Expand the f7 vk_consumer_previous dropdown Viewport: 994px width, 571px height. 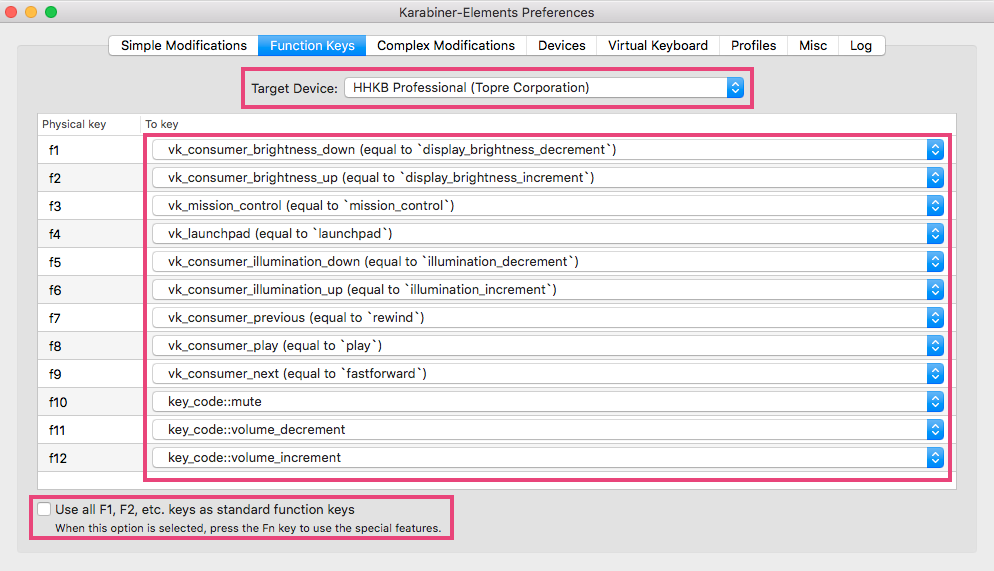pos(548,318)
